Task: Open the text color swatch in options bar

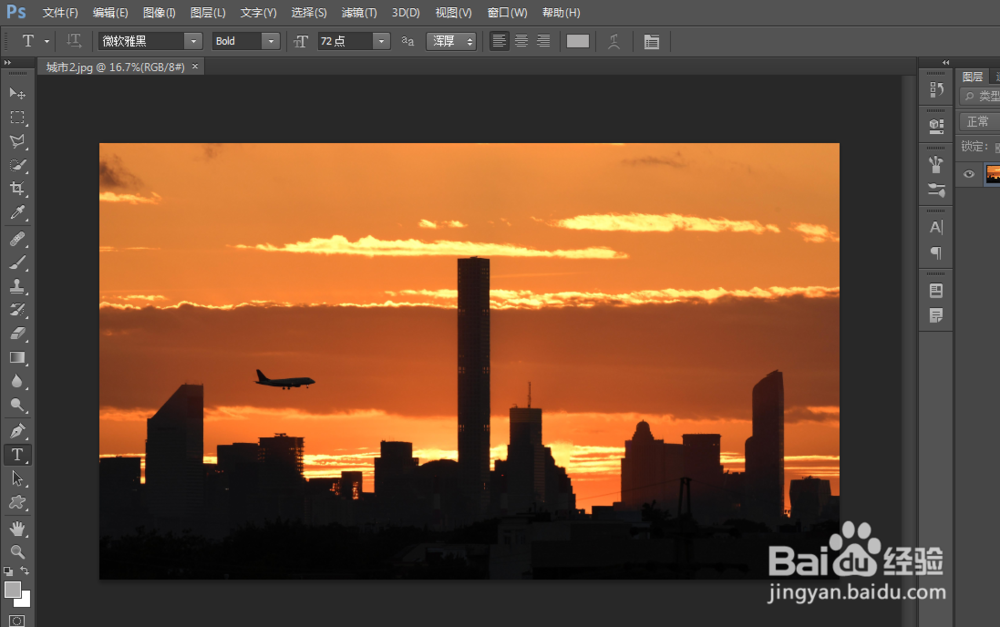Action: coord(578,41)
